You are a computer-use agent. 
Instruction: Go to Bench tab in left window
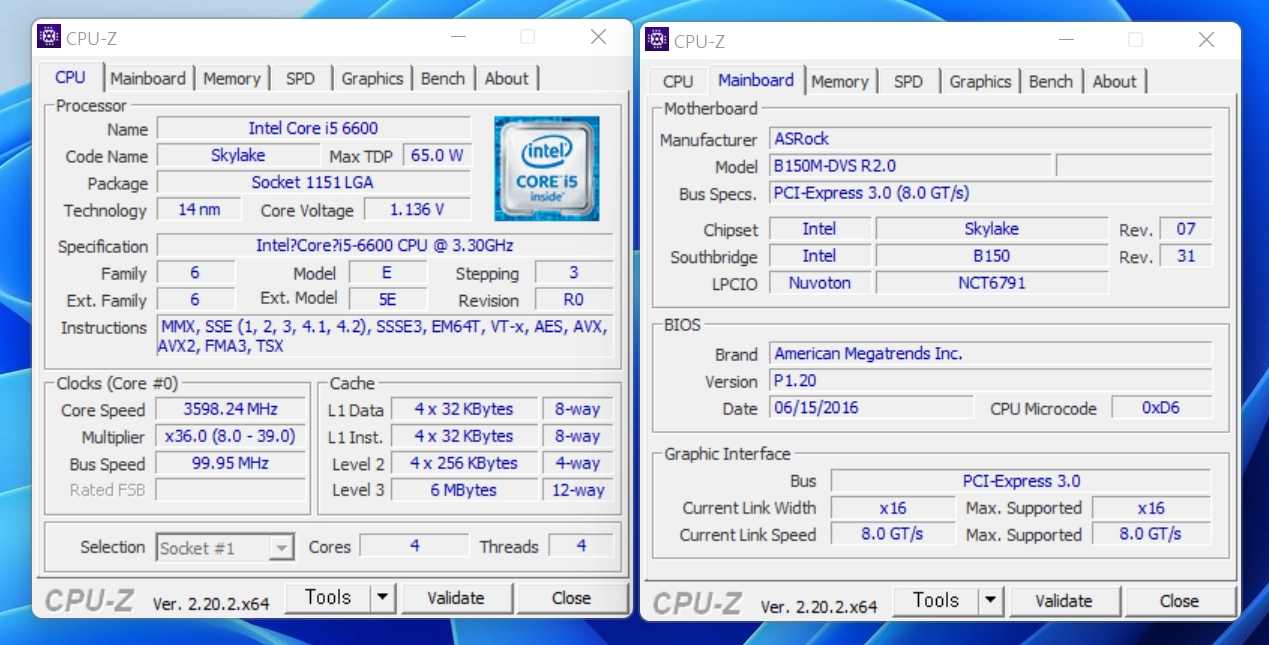click(442, 78)
